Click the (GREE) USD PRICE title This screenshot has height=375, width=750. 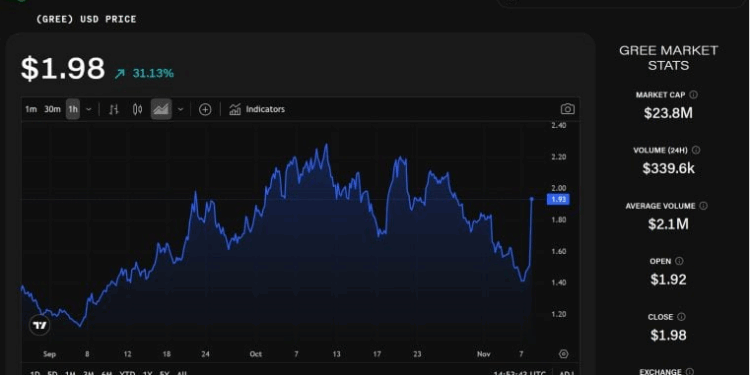click(x=86, y=19)
